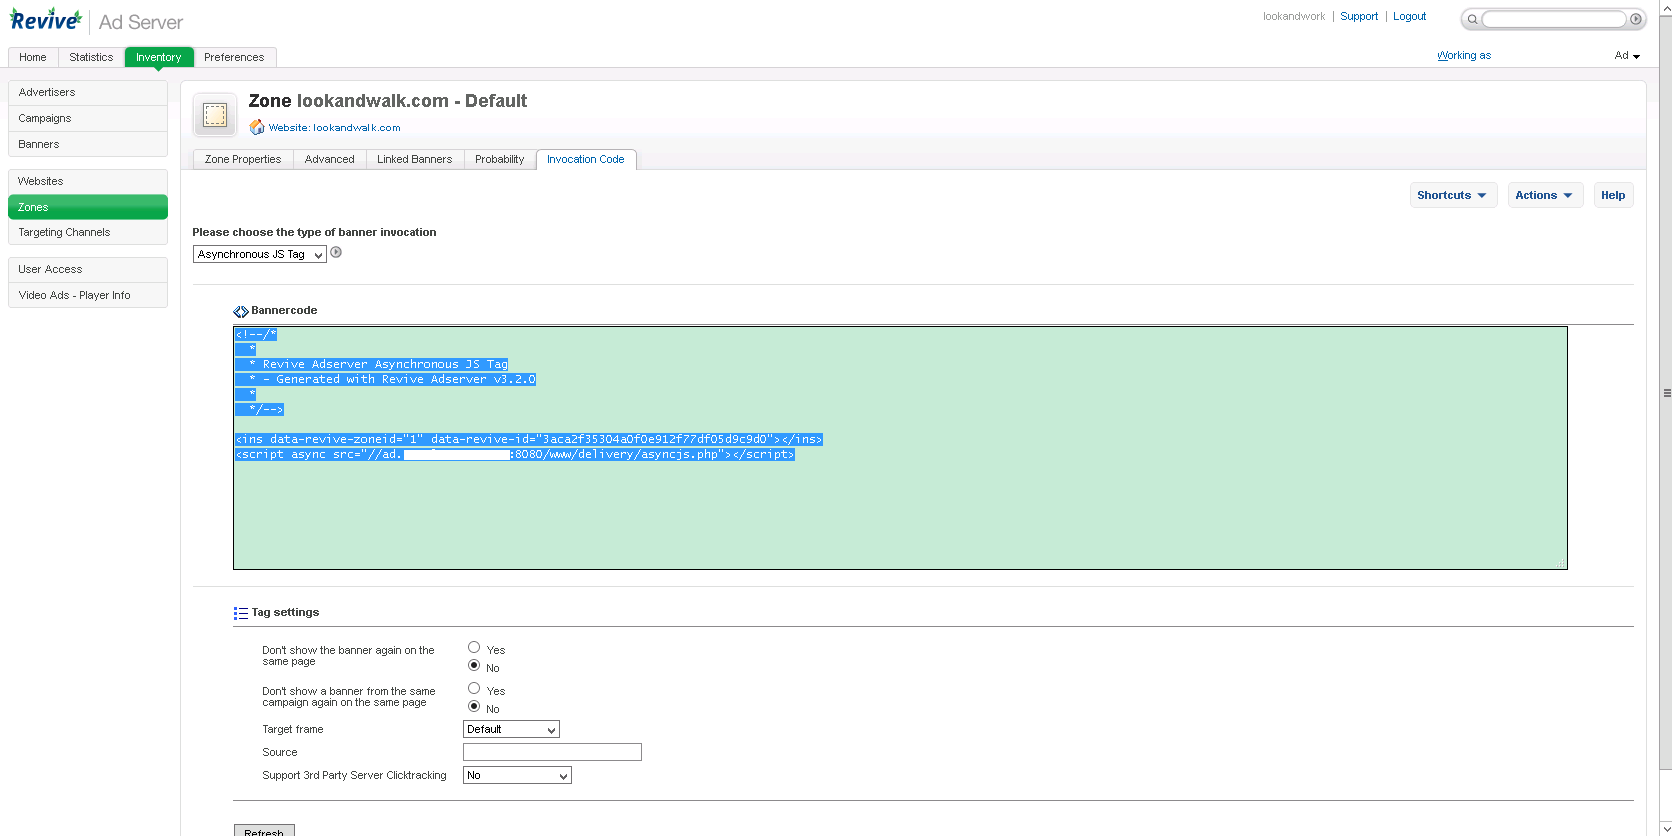Screen dimensions: 1672x836
Task: Open the Website: lookandwalk.com link
Action: (x=334, y=128)
